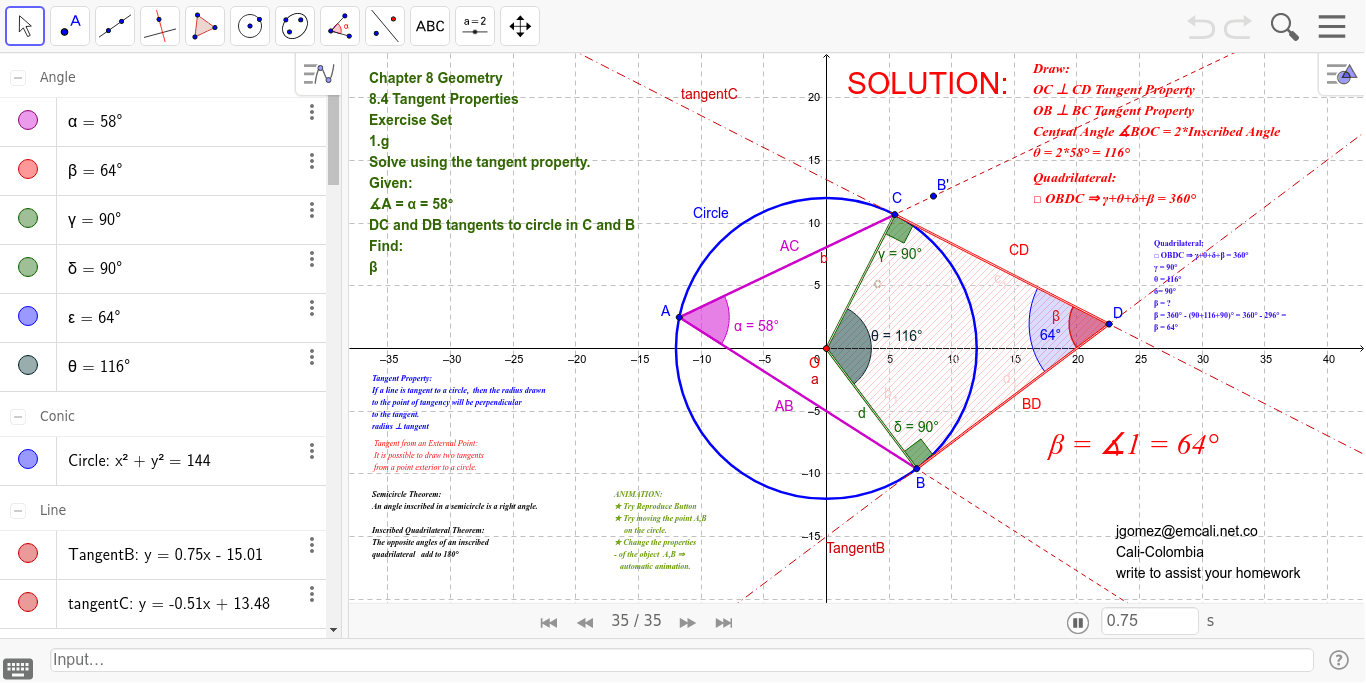Open the main hamburger menu
Screen dimensions: 1366x683
coord(1332,27)
